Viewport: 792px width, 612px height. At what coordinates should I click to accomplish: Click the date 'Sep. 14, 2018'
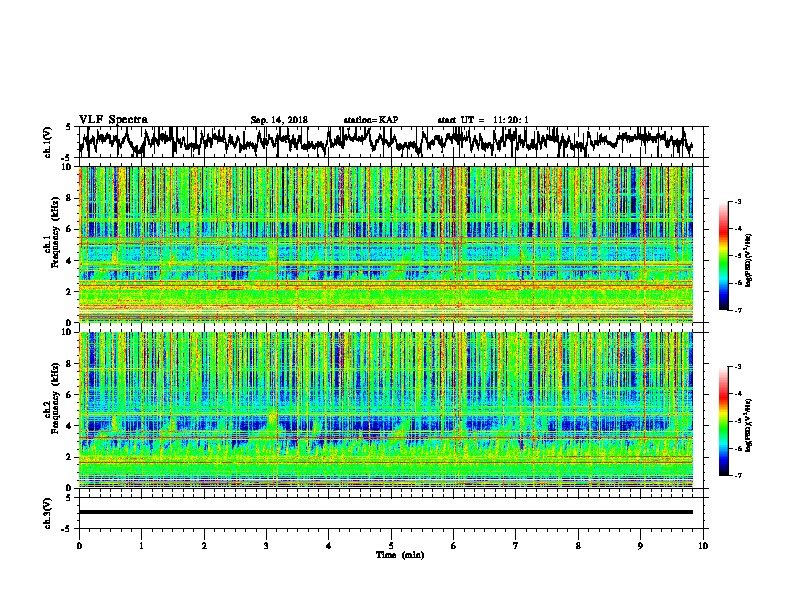click(279, 120)
